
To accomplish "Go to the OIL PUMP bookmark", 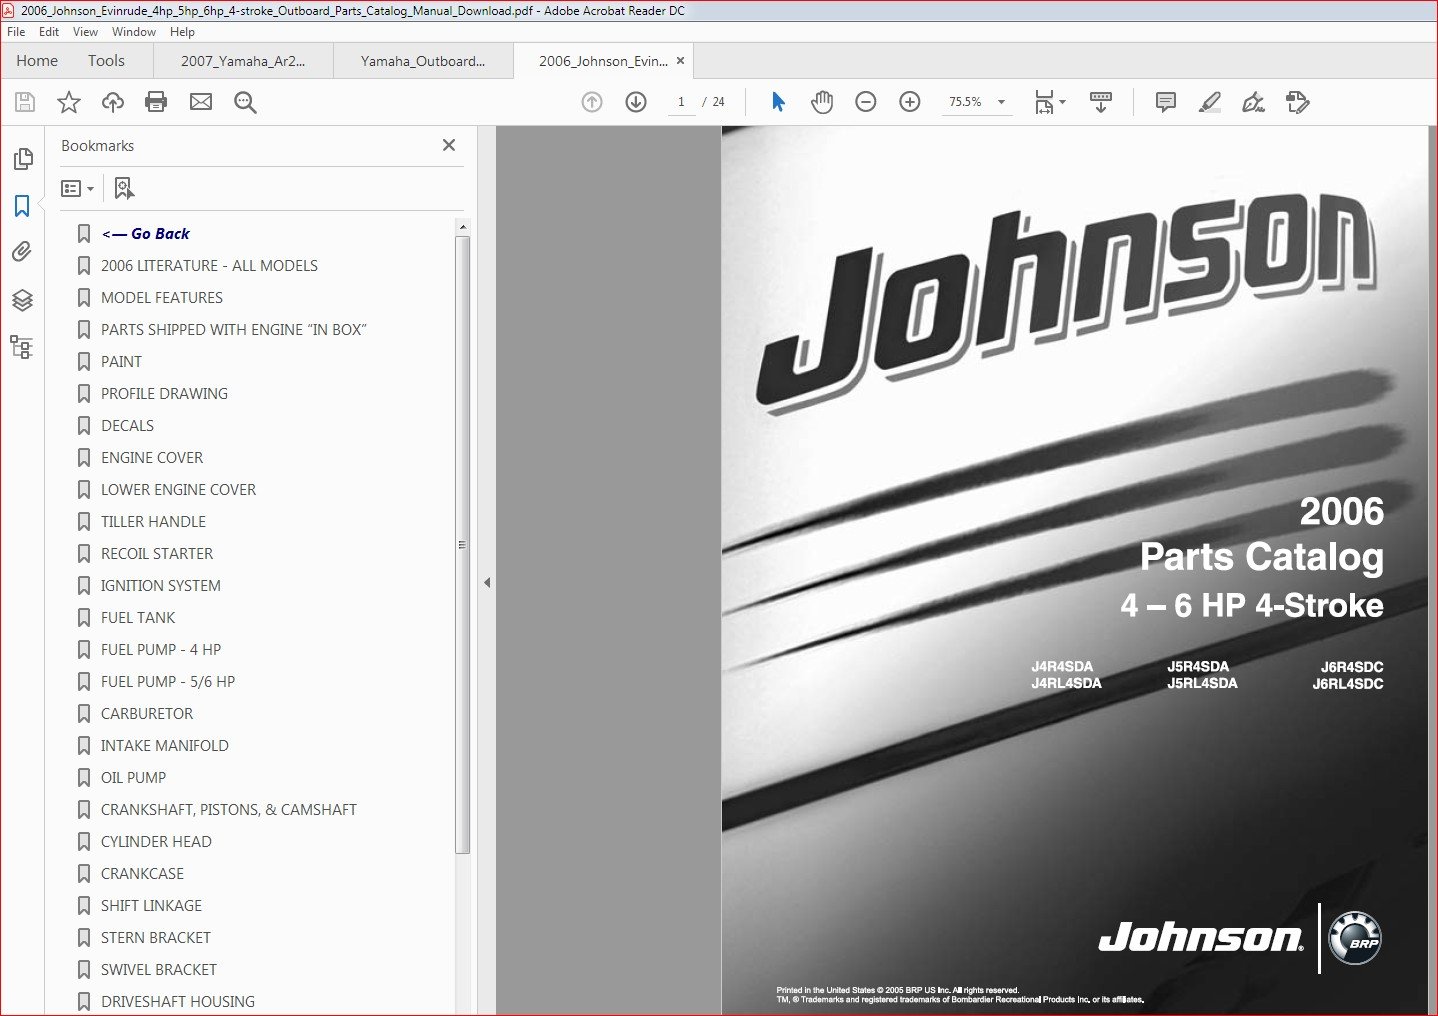I will coord(133,778).
